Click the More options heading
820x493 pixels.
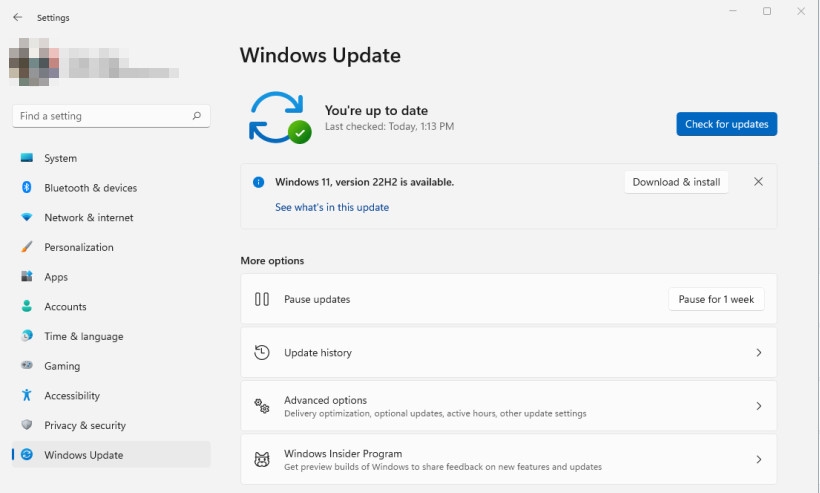pyautogui.click(x=272, y=260)
